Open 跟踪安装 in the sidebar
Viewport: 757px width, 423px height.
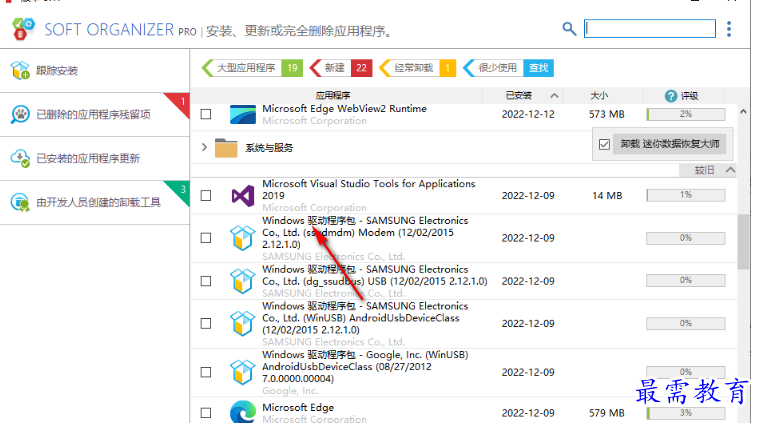(x=95, y=70)
